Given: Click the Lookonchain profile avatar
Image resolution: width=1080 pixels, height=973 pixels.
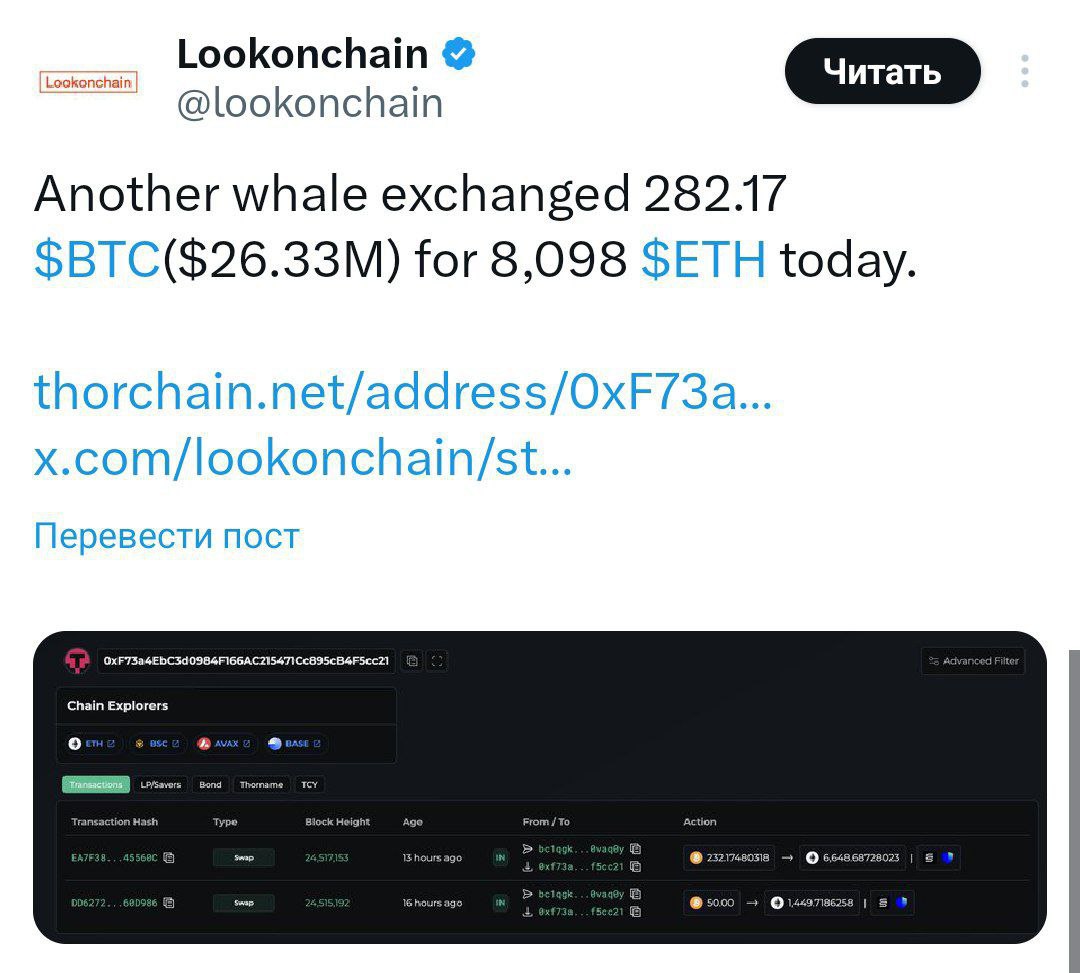Looking at the screenshot, I should click(x=88, y=82).
